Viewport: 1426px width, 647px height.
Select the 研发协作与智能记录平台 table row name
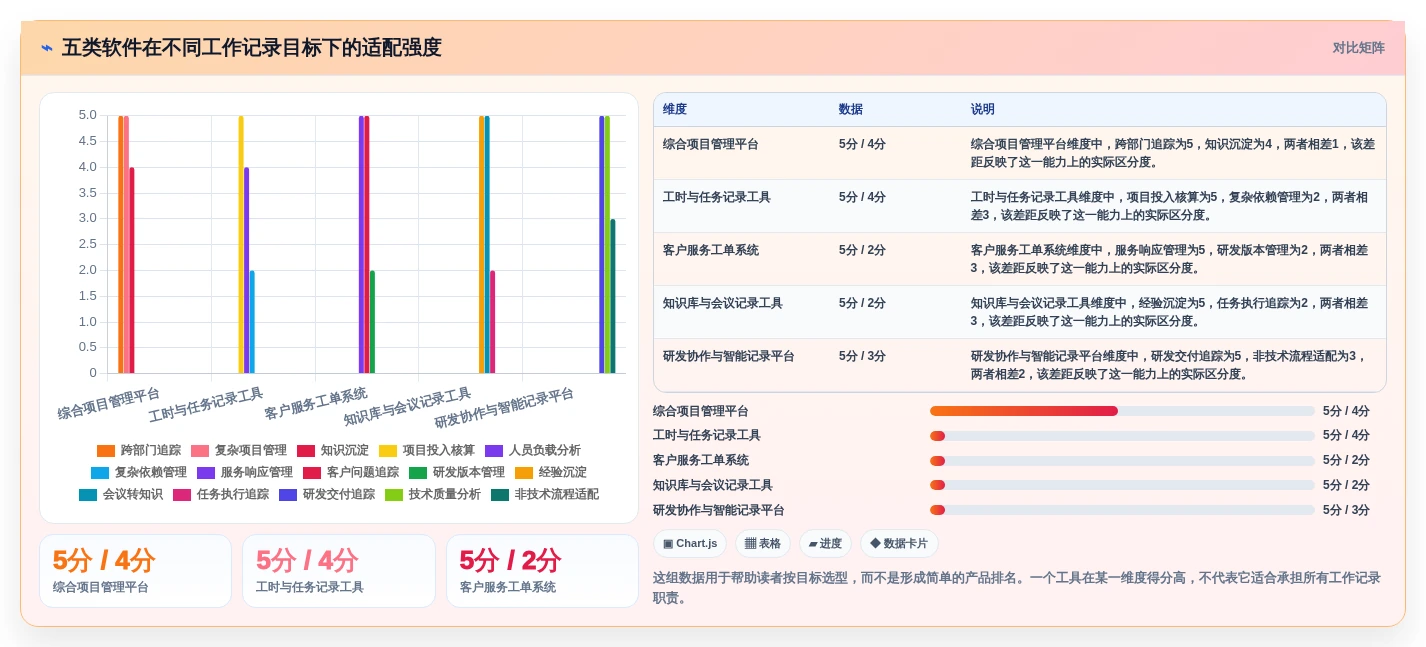pos(729,356)
